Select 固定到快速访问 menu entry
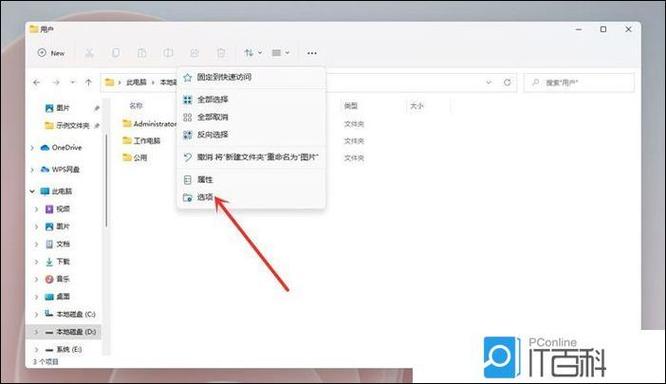The height and width of the screenshot is (384, 666). [251, 77]
